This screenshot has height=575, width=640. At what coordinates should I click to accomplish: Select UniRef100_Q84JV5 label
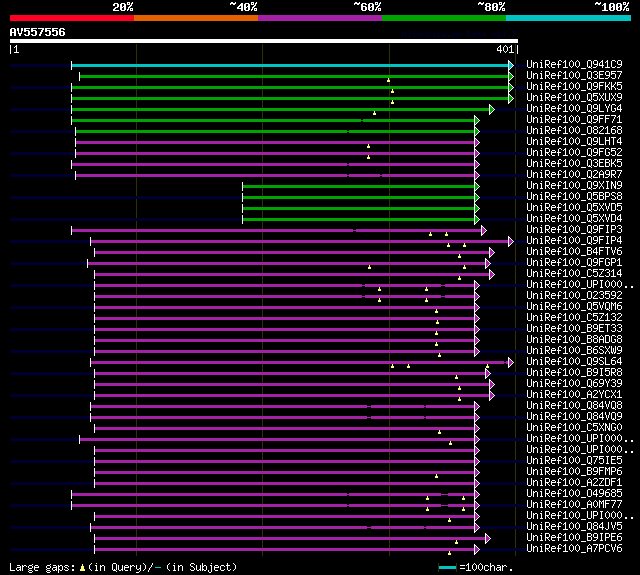[574, 527]
